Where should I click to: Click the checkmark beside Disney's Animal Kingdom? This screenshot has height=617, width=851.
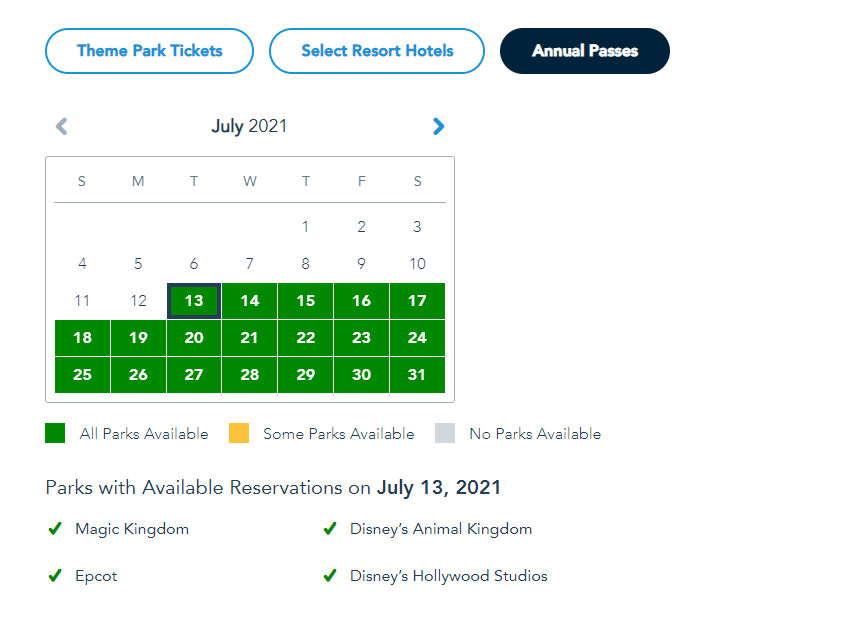(330, 529)
